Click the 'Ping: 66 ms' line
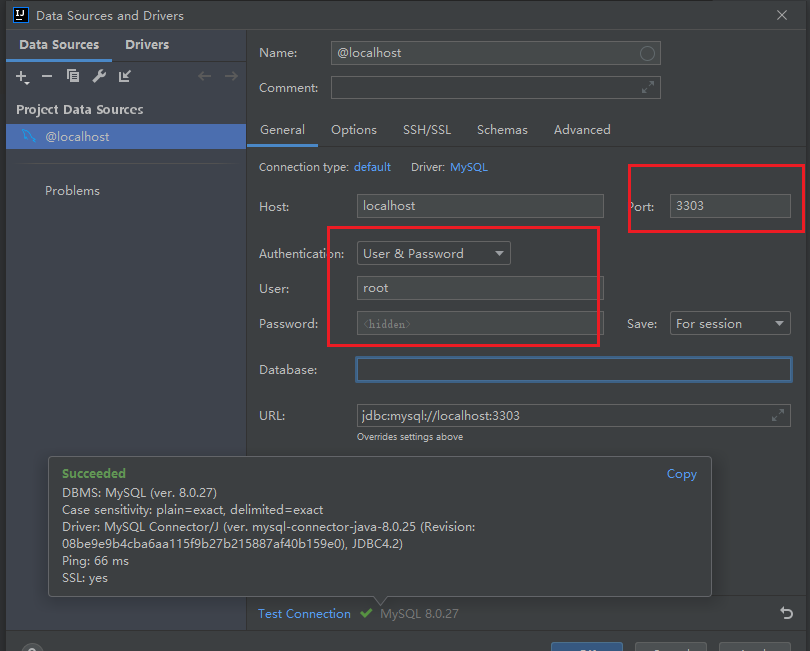Viewport: 810px width, 651px height. pyautogui.click(x=96, y=561)
